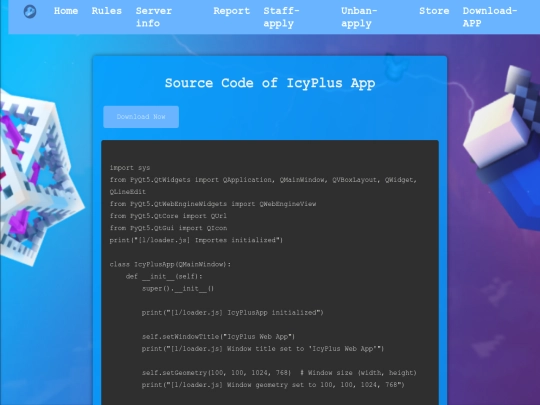540x405 pixels.
Task: Click the print 'Window geometry set' line
Action: (273, 385)
